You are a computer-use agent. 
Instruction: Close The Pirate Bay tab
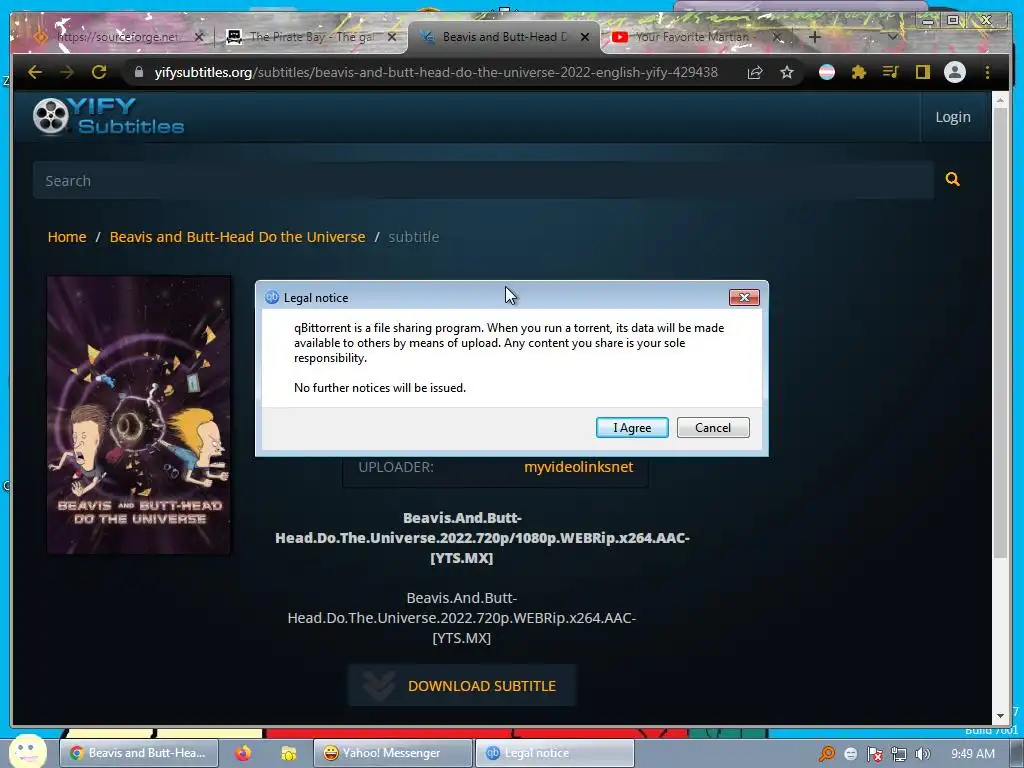[x=392, y=37]
